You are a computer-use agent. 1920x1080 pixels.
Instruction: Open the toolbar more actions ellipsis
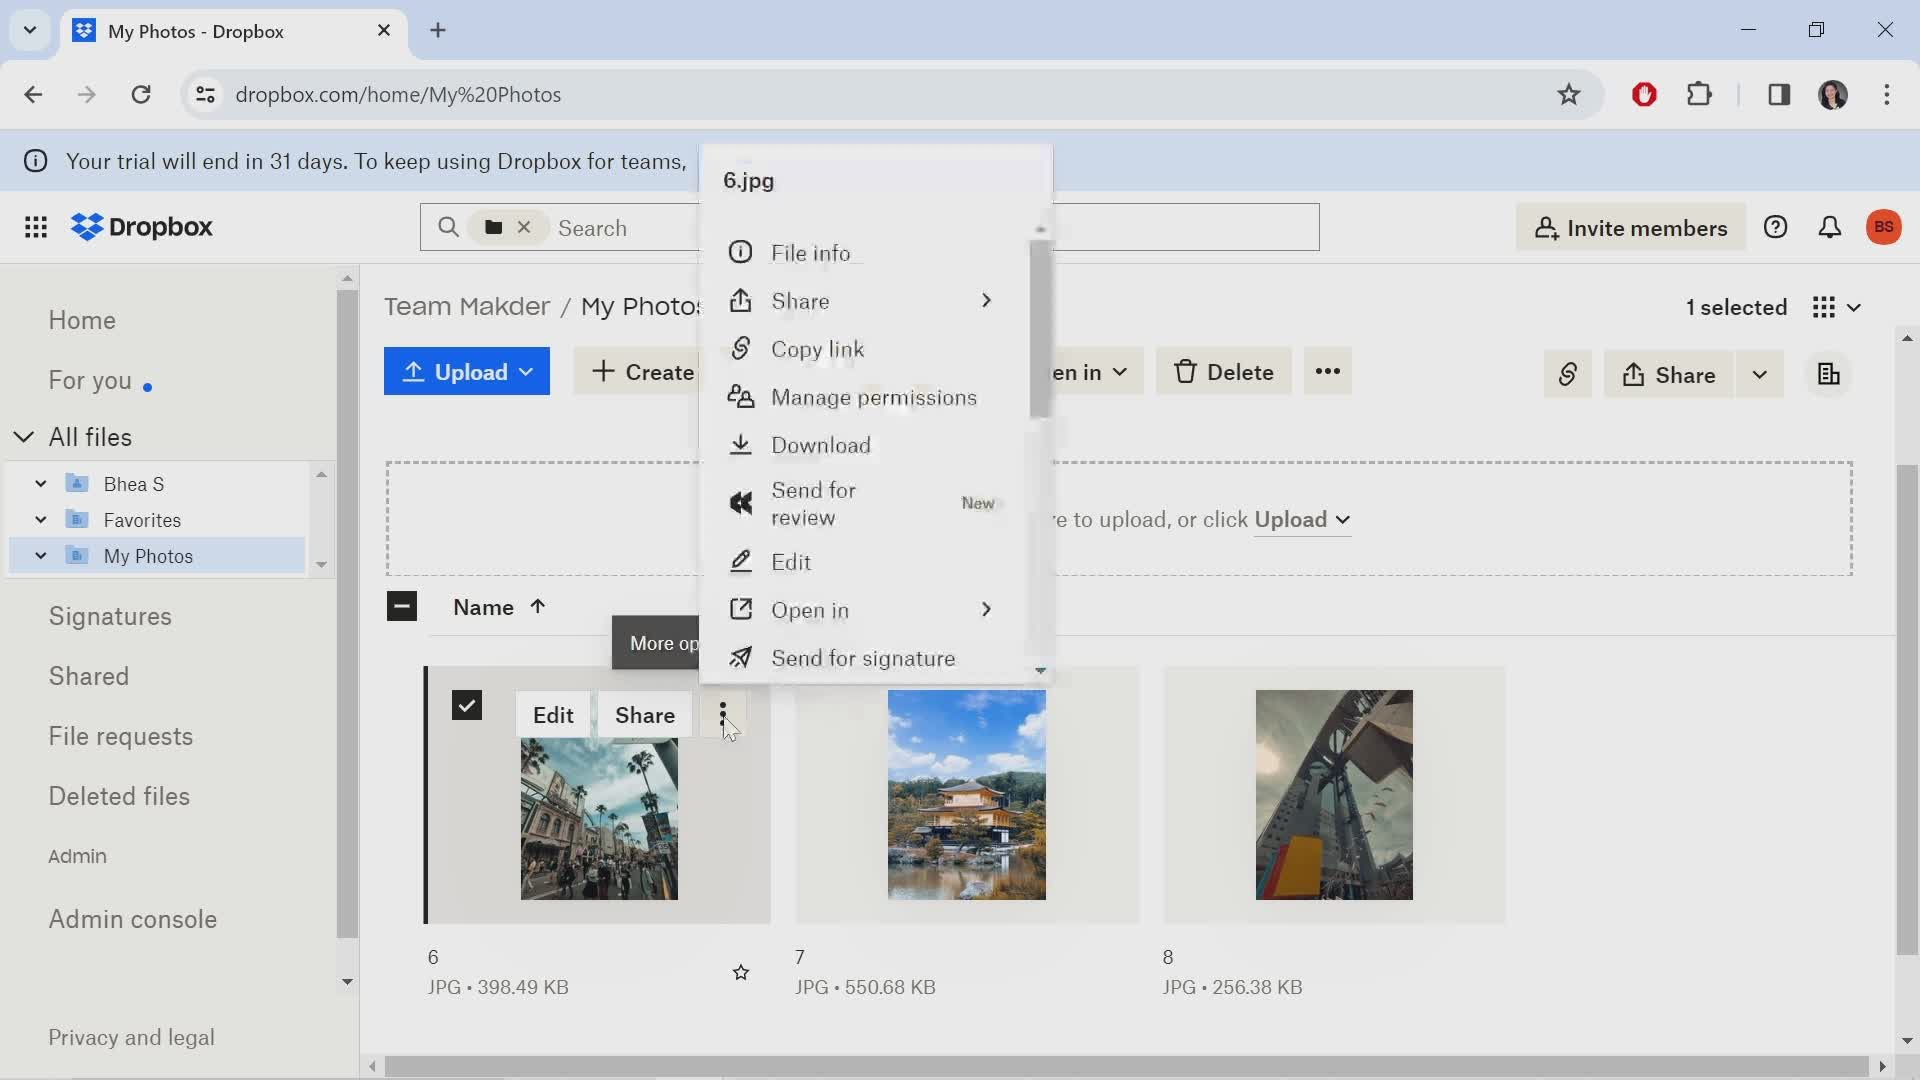pyautogui.click(x=1327, y=372)
